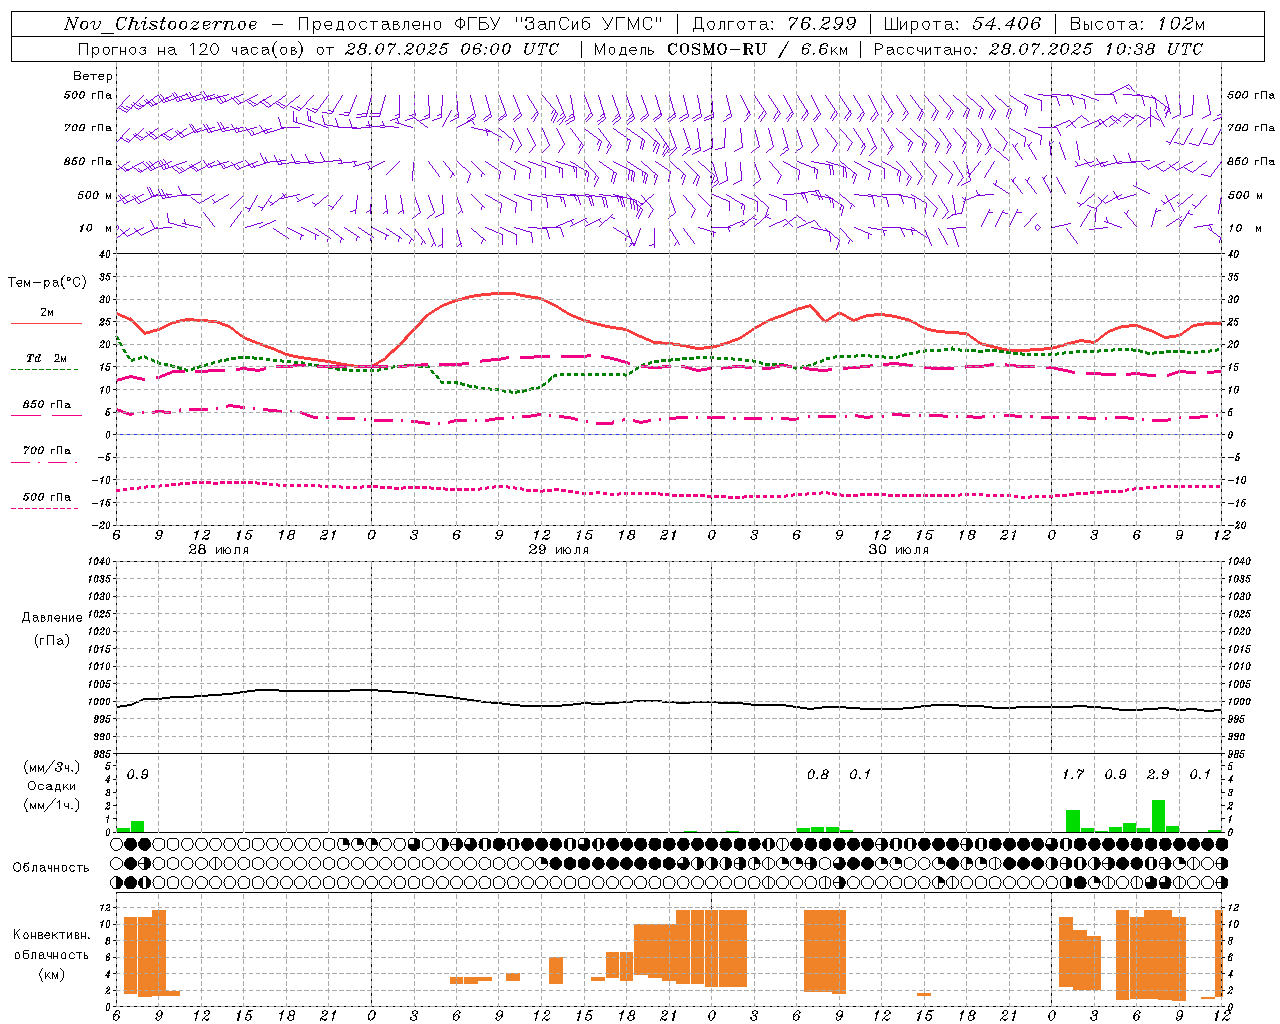The width and height of the screenshot is (1280, 1024).
Task: Click the 10 м wind level label on left
Action: 95,229
